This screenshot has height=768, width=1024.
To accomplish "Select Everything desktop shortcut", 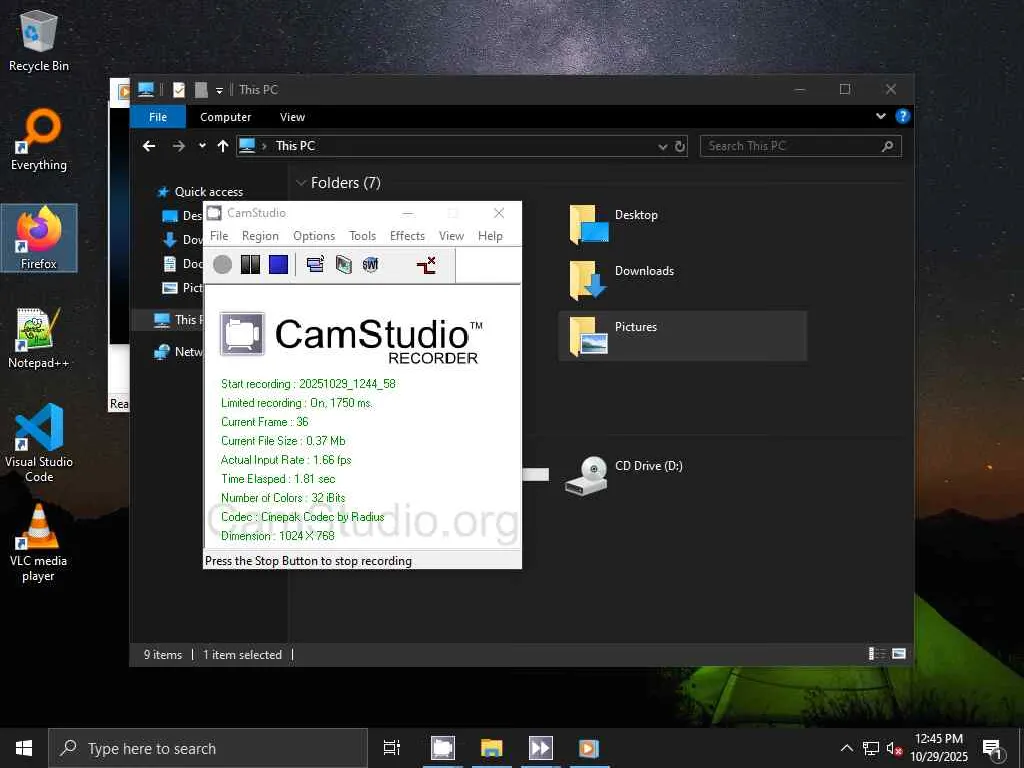I will click(x=39, y=140).
